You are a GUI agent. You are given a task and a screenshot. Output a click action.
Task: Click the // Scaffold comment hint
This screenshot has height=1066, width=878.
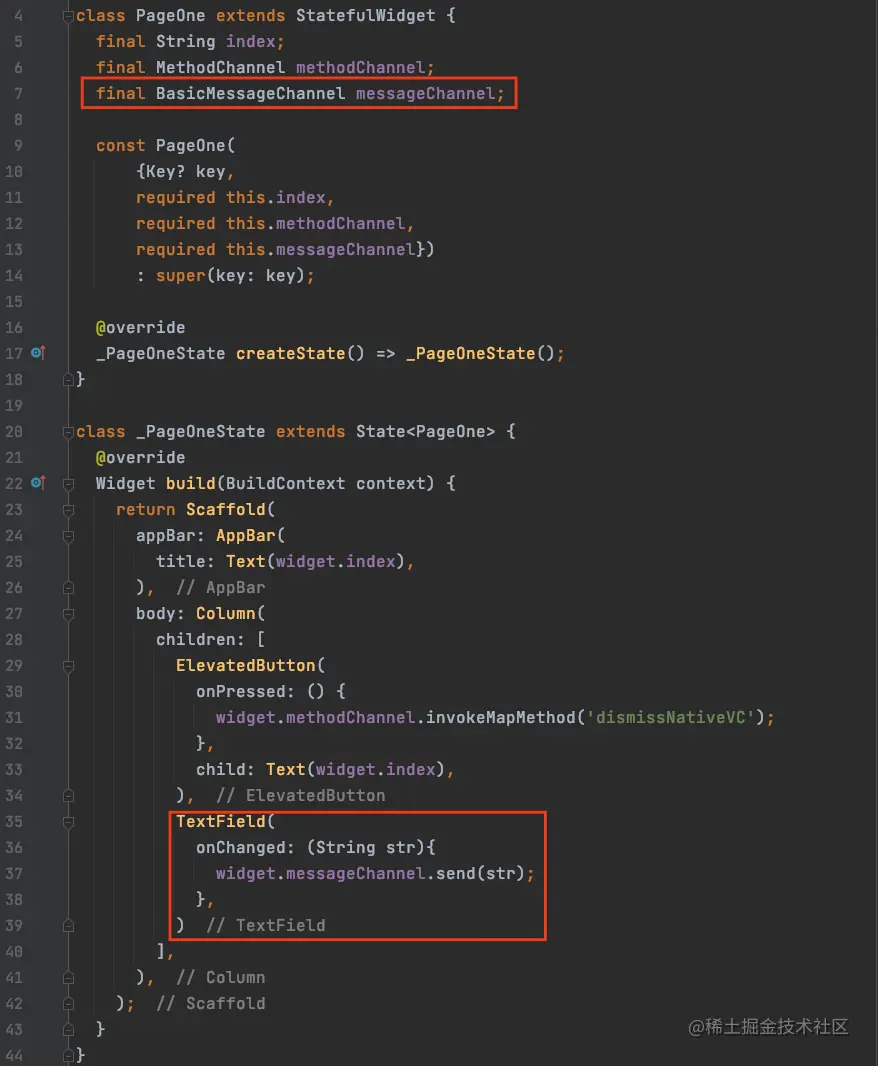click(211, 1003)
